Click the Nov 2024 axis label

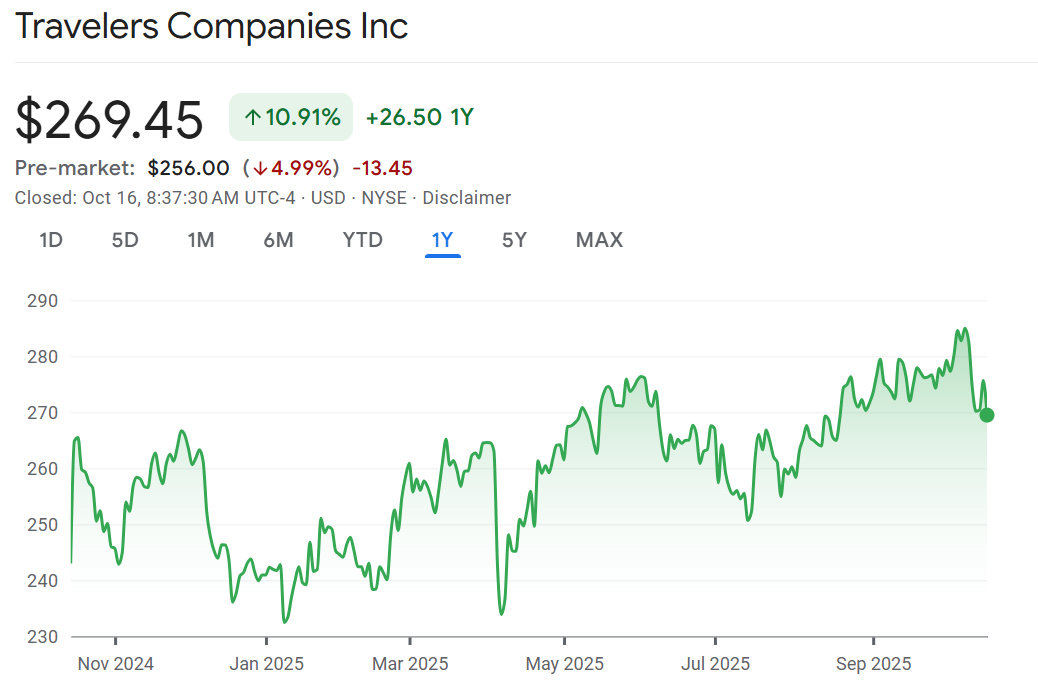click(x=114, y=664)
